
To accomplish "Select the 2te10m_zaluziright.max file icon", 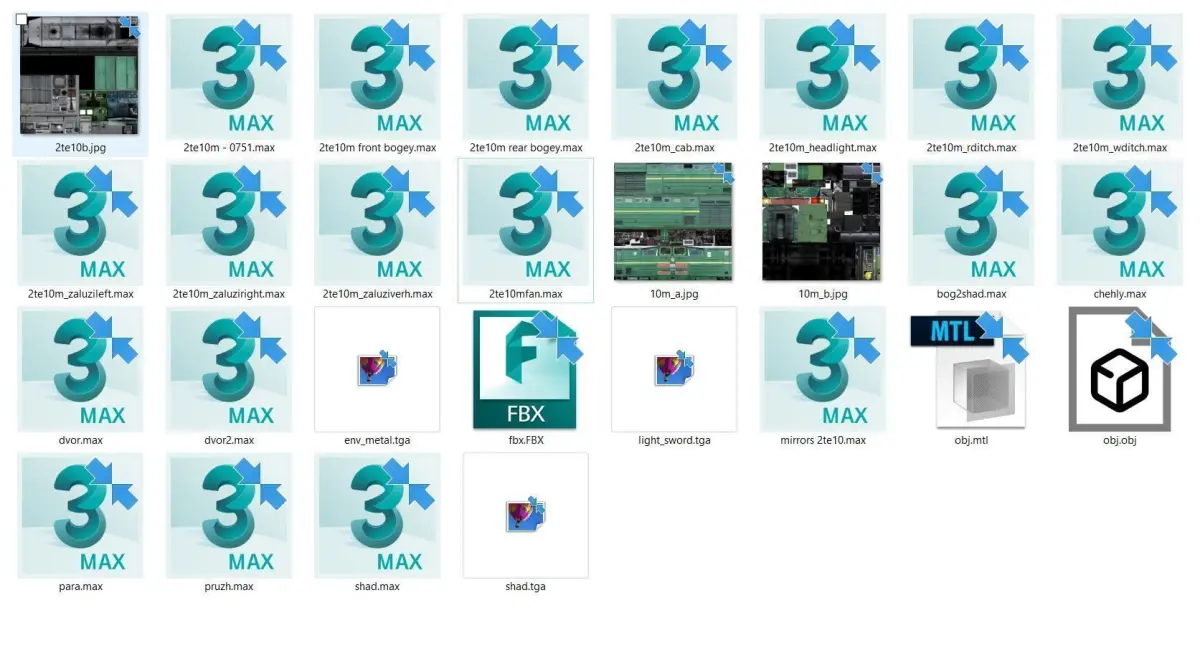I will coord(229,223).
